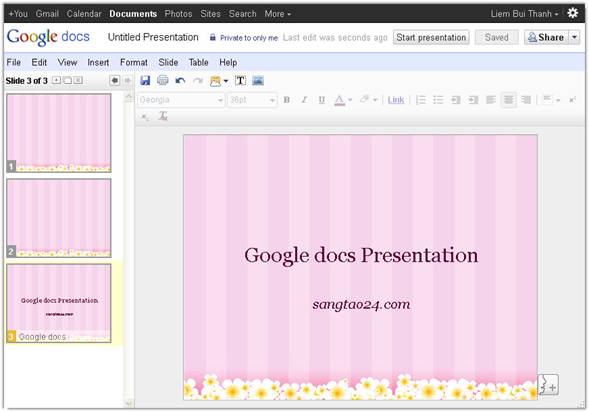Click the Save (floppy disk) toolbar icon

(145, 80)
